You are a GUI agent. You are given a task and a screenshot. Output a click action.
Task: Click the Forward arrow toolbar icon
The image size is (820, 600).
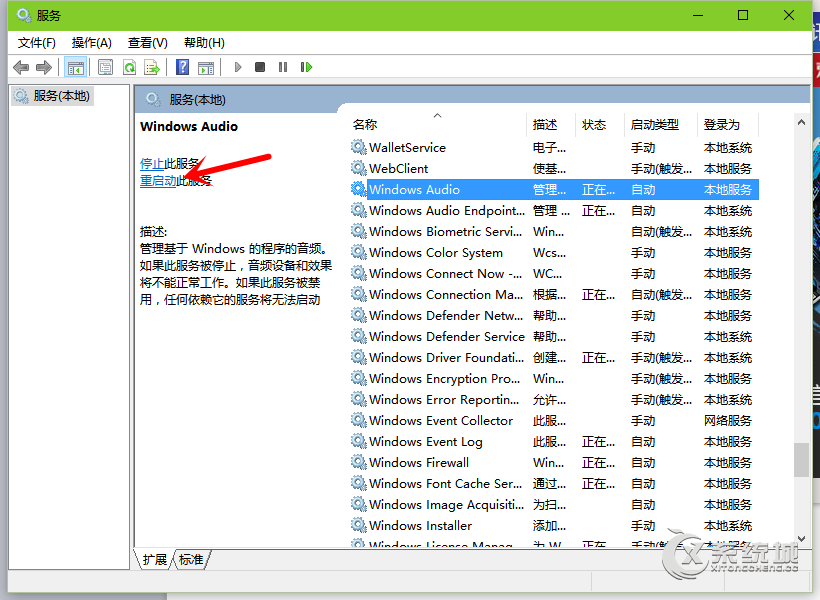pos(43,67)
